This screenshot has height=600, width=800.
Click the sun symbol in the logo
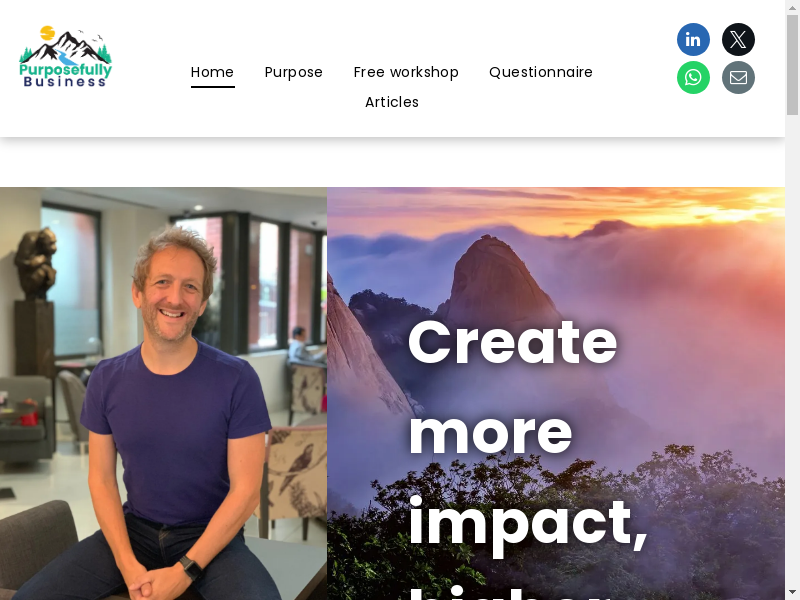point(47,33)
